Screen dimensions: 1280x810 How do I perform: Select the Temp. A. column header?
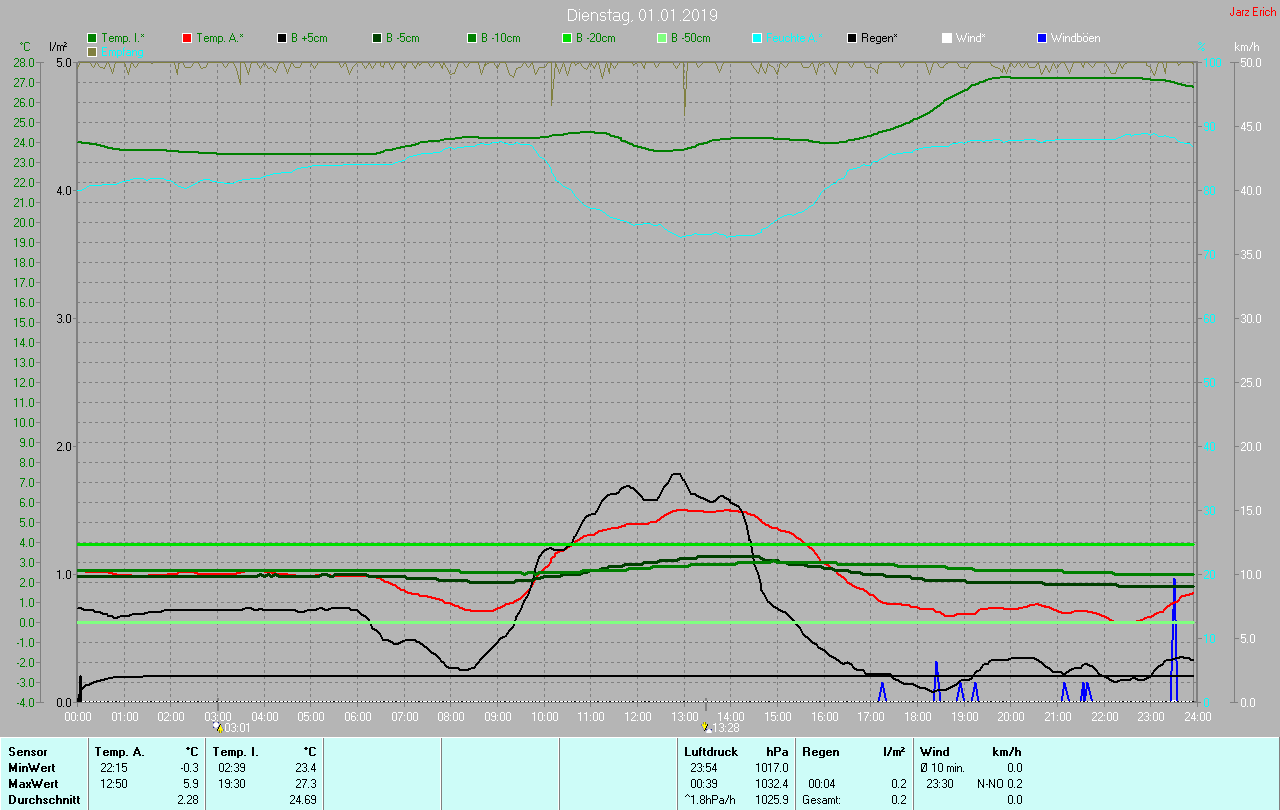point(120,751)
